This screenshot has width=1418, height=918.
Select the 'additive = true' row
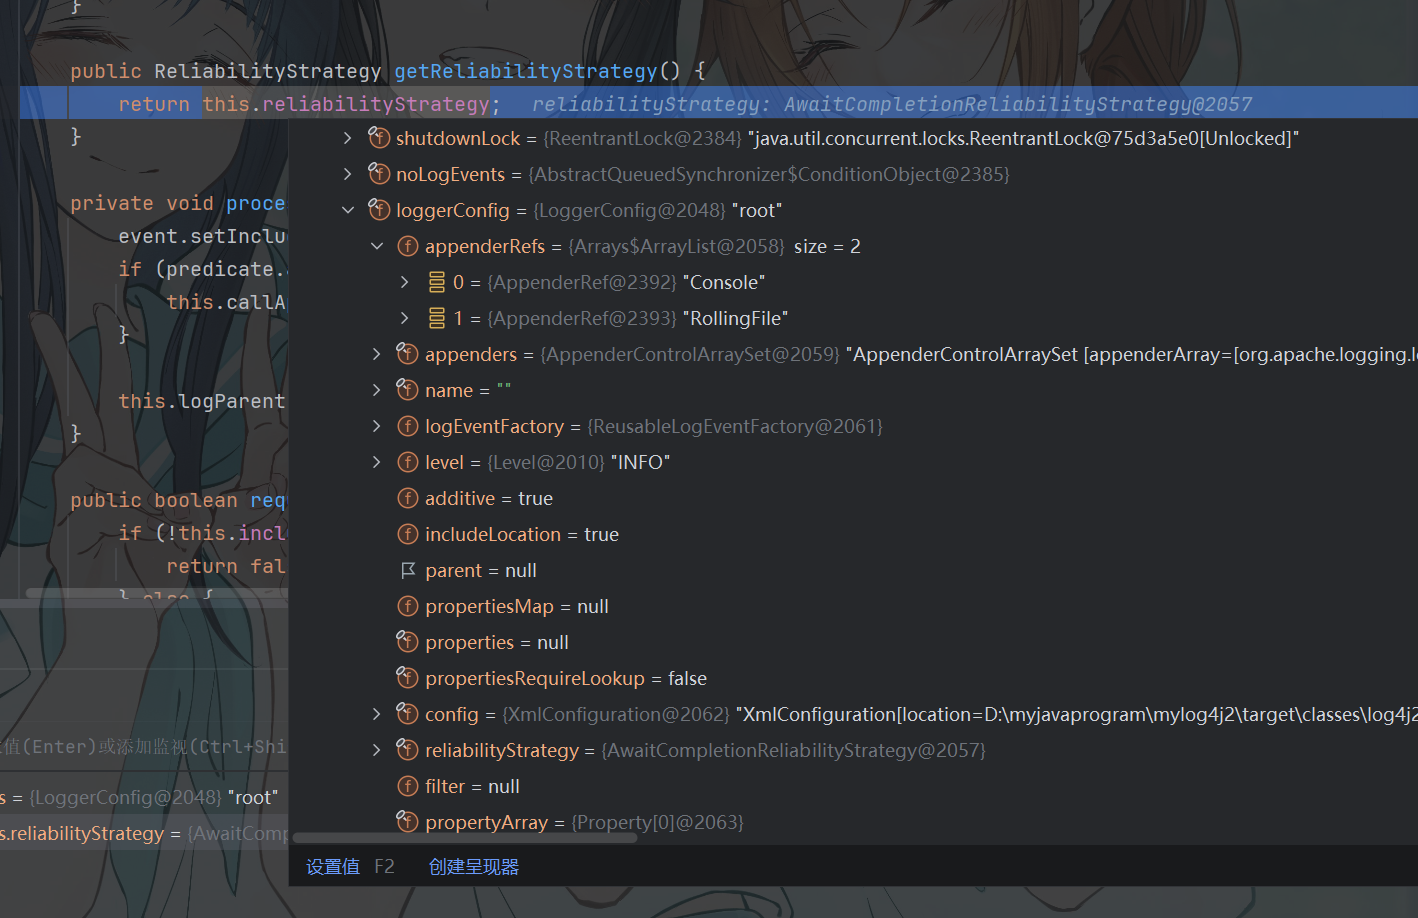tap(853, 498)
